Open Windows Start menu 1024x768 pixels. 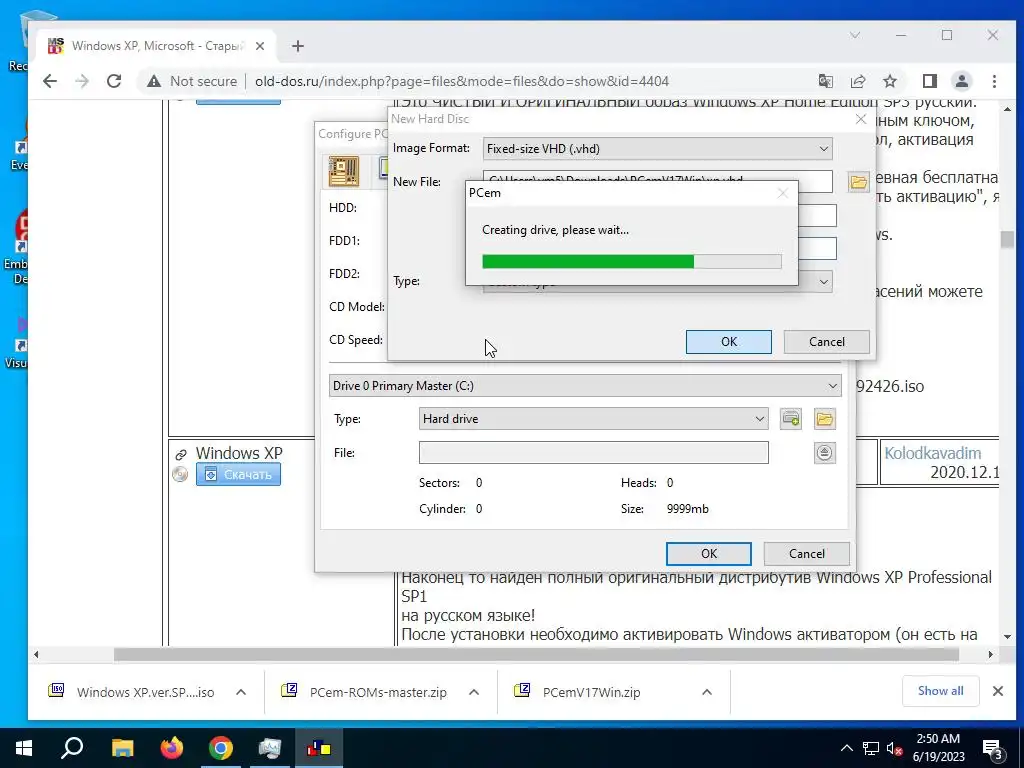click(24, 748)
